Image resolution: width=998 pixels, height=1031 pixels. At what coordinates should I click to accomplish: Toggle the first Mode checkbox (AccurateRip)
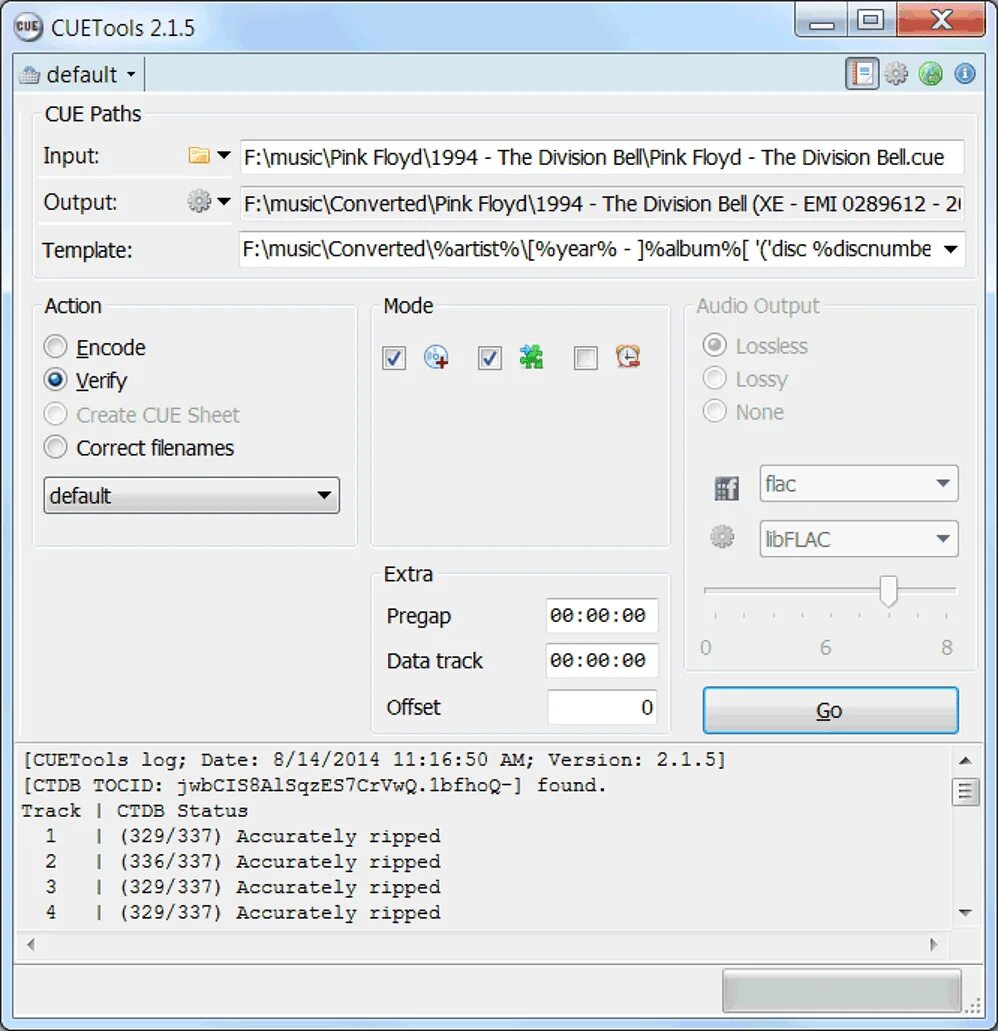[394, 358]
